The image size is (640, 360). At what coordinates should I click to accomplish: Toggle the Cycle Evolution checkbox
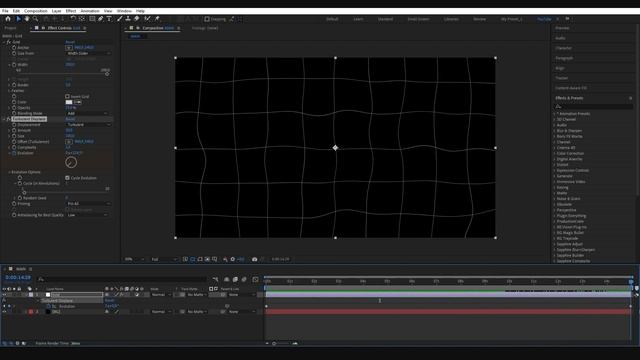click(67, 178)
